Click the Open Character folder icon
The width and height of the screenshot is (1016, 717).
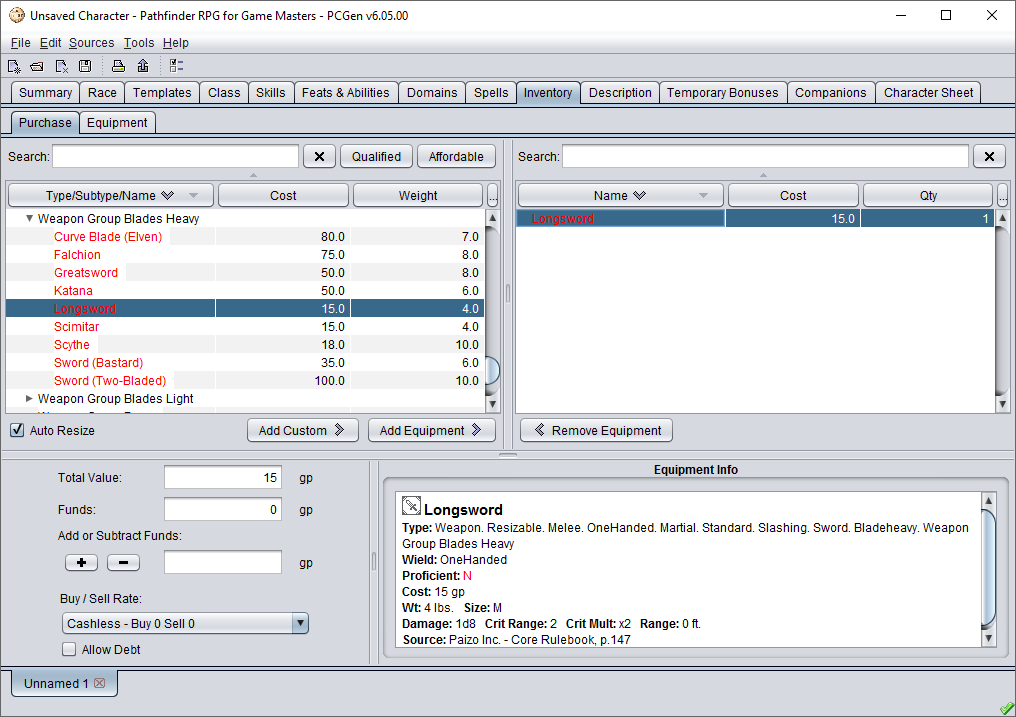click(37, 66)
